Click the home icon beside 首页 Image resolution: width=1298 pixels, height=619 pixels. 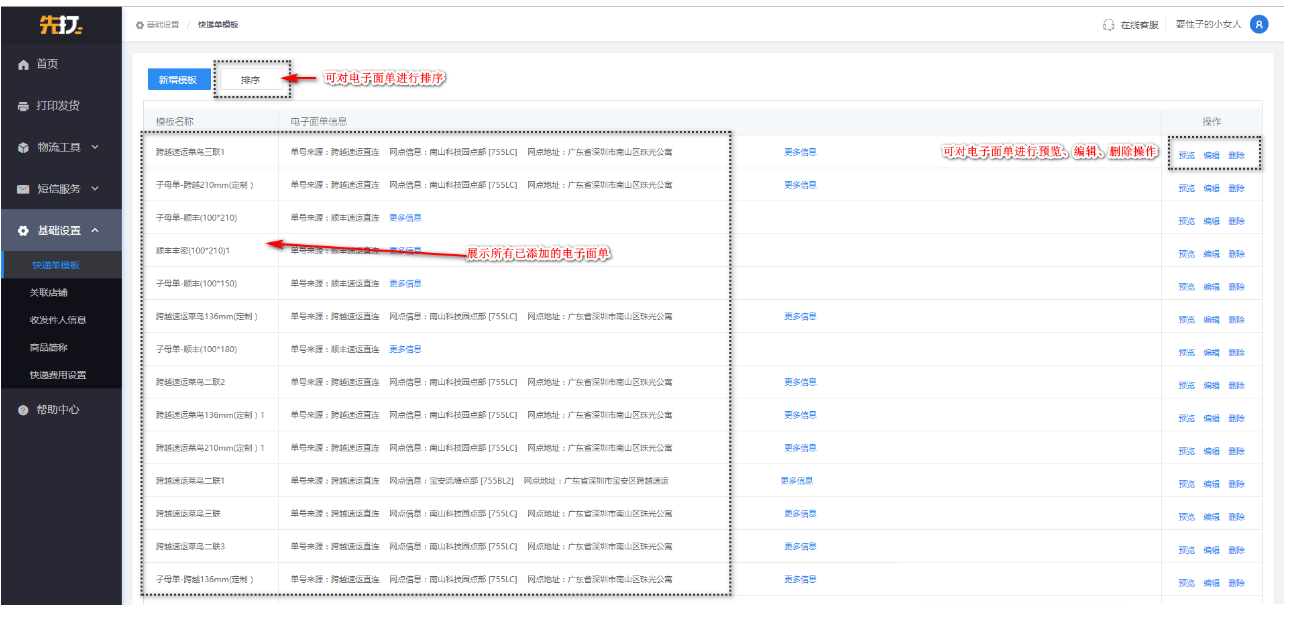pyautogui.click(x=24, y=64)
